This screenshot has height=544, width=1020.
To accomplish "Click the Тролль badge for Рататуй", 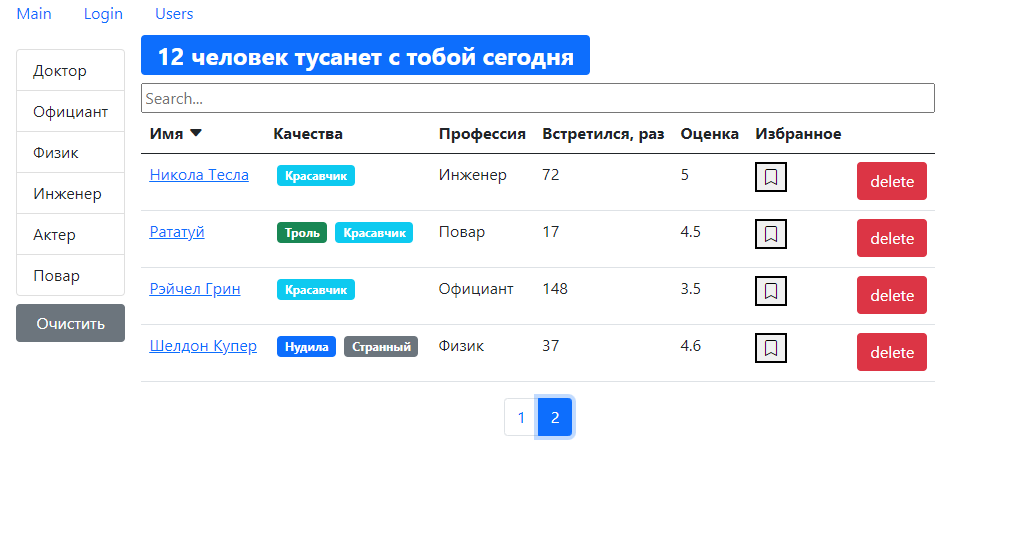I will click(x=302, y=233).
